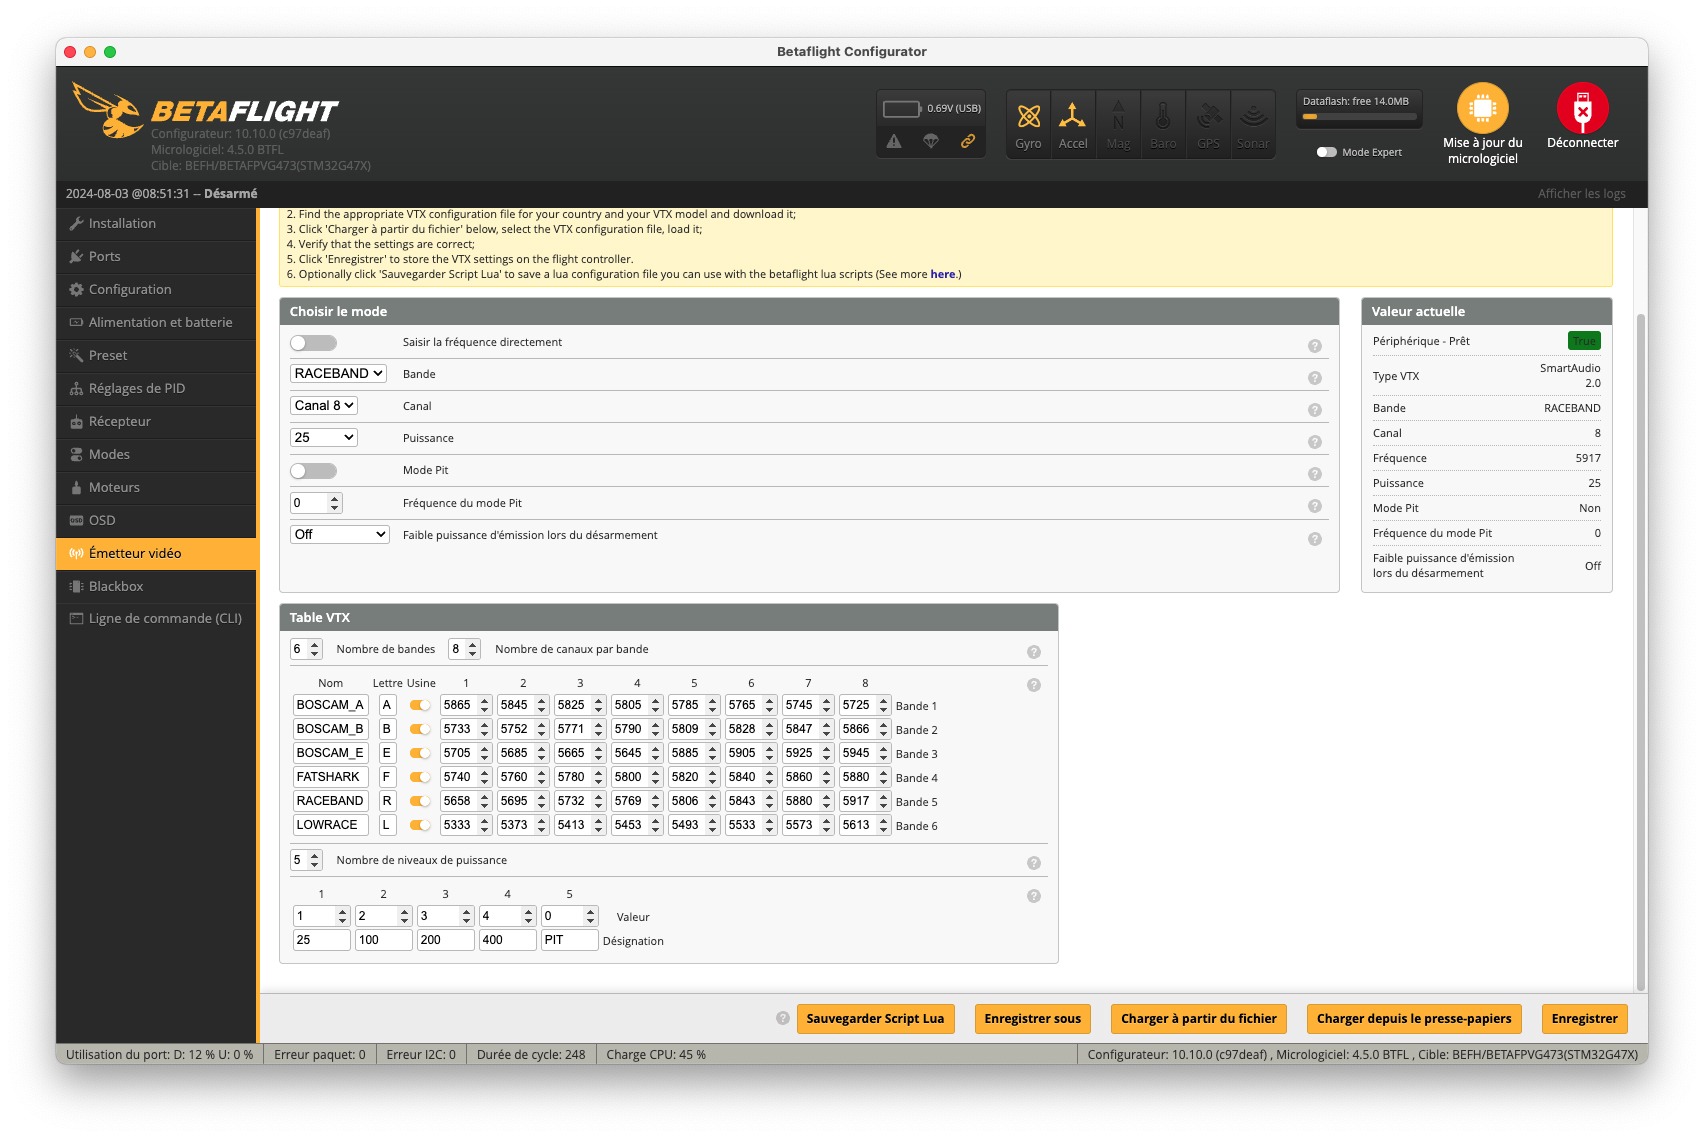Open the Réglages de PID tab
Viewport: 1704px width, 1138px height.
pyautogui.click(x=157, y=388)
